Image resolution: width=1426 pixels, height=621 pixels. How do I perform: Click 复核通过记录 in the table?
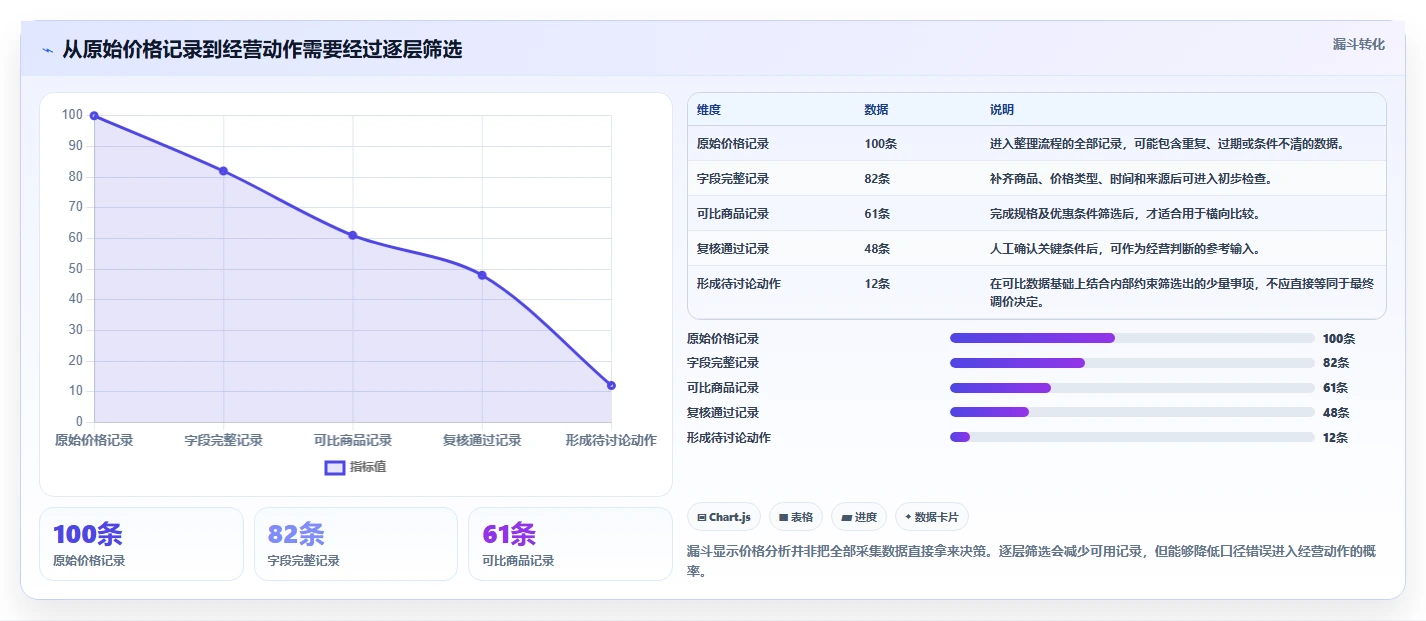click(x=733, y=249)
